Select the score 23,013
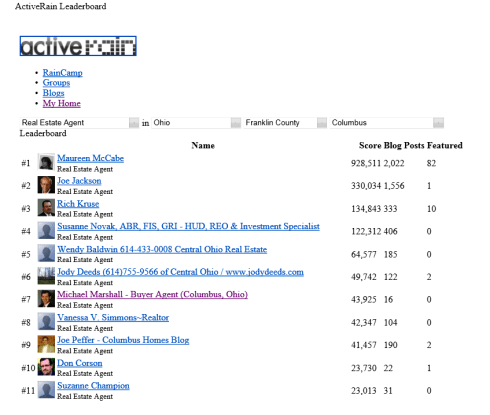 click(364, 391)
